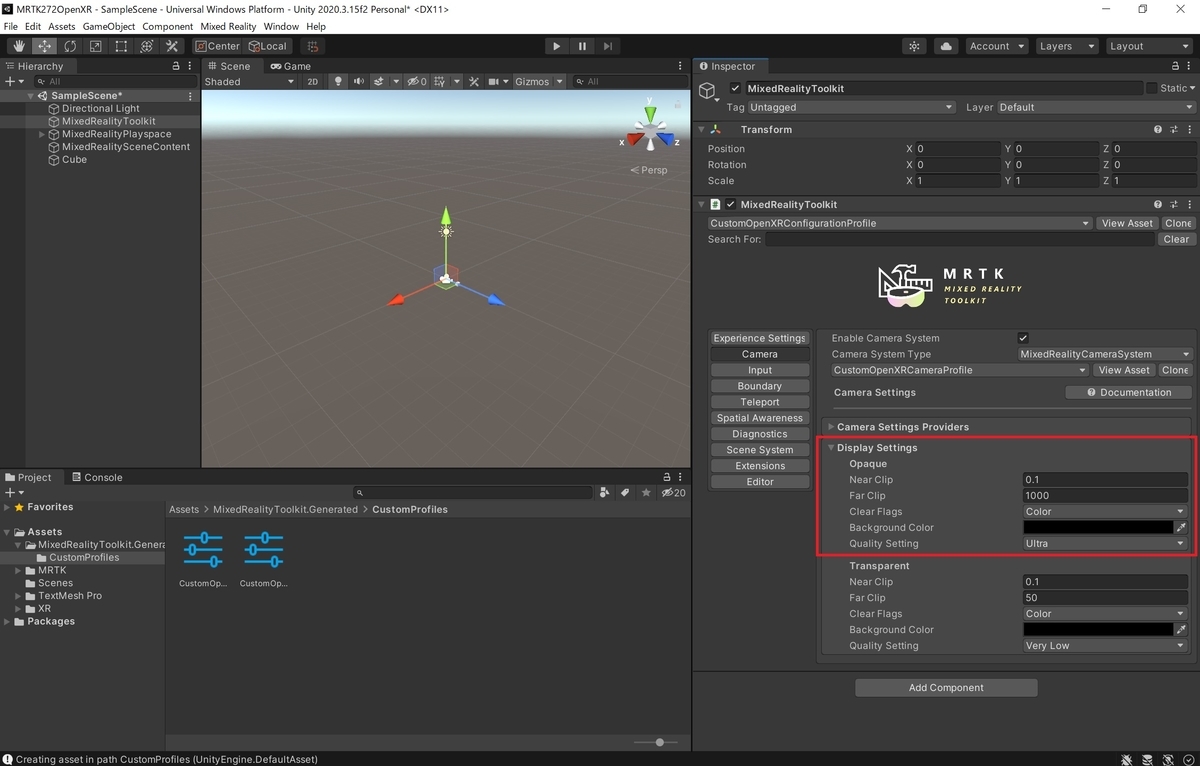Open color picker eyedropper for Opaque background
The image size is (1200, 766).
(x=1181, y=528)
